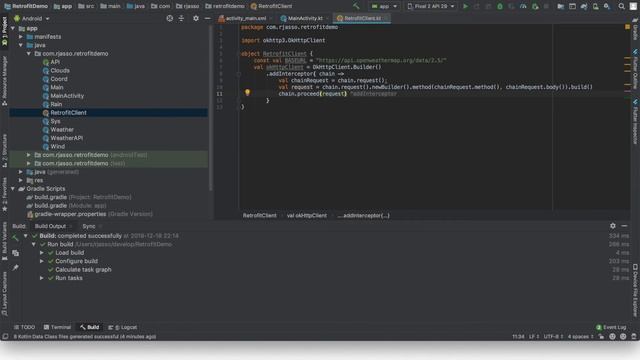The width and height of the screenshot is (640, 360).
Task: Switch to the MainActivity.kt editor tab
Action: click(304, 18)
